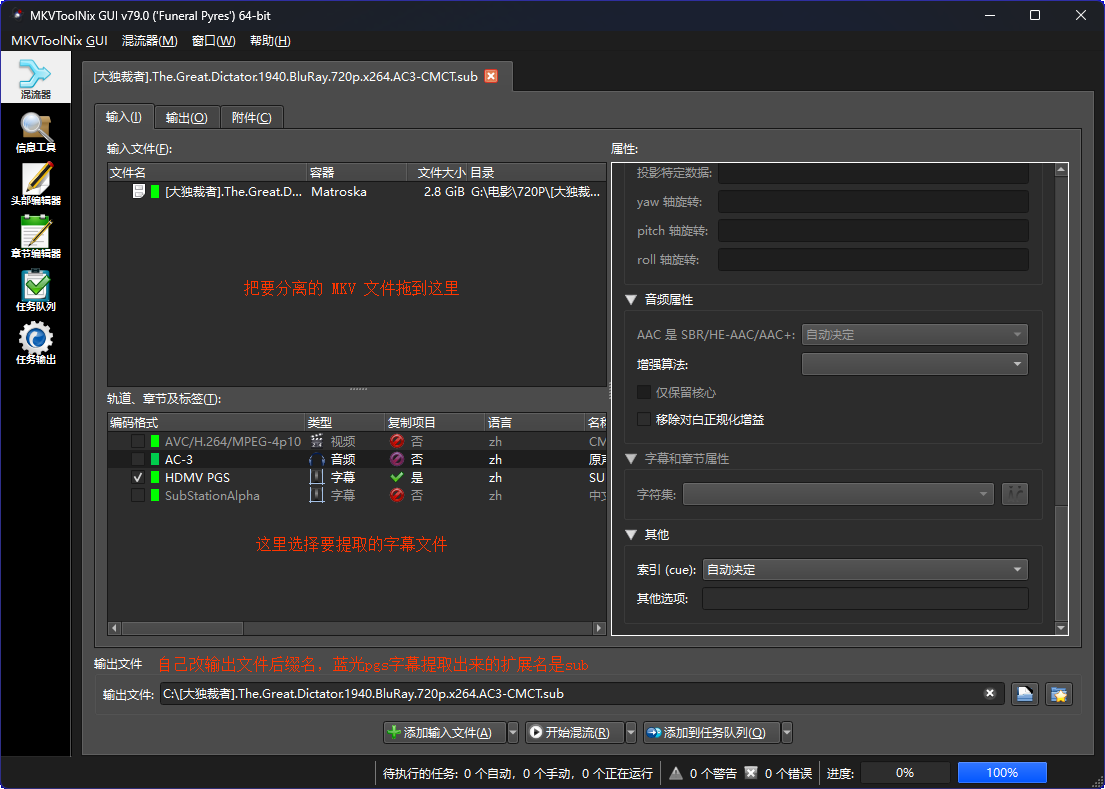Sort by the 文件名 column header

[207, 173]
